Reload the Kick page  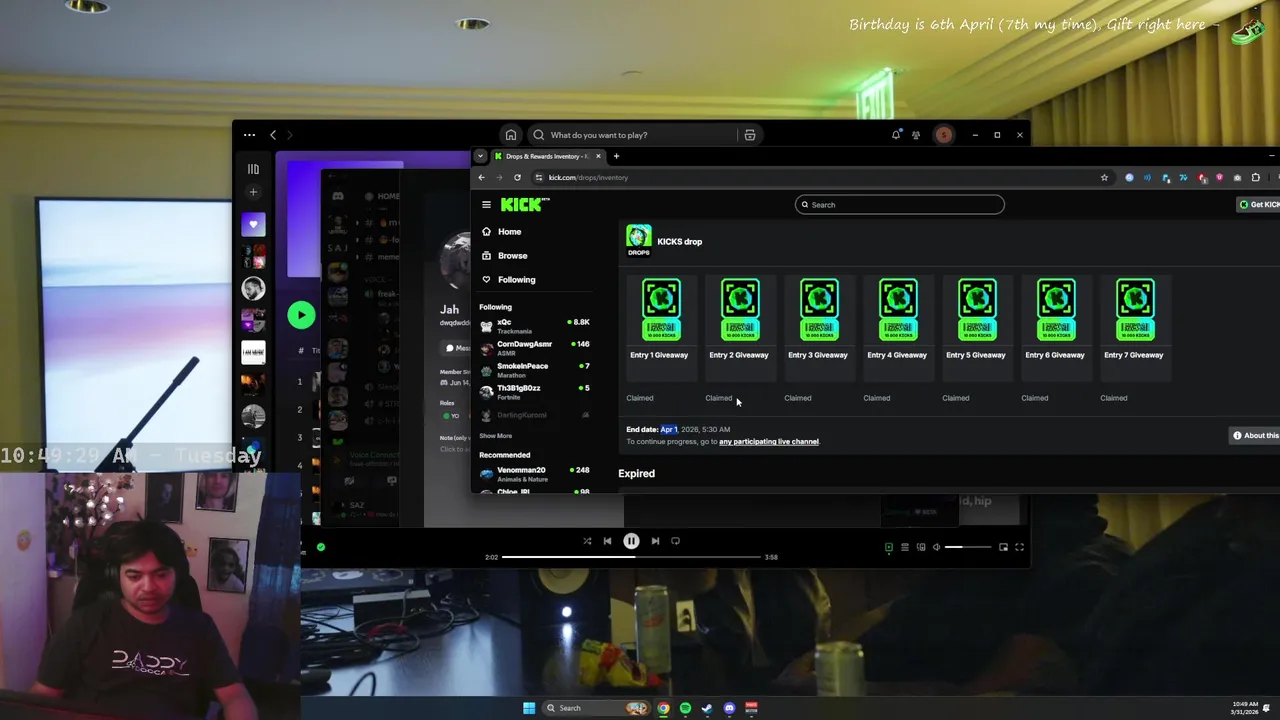517,178
